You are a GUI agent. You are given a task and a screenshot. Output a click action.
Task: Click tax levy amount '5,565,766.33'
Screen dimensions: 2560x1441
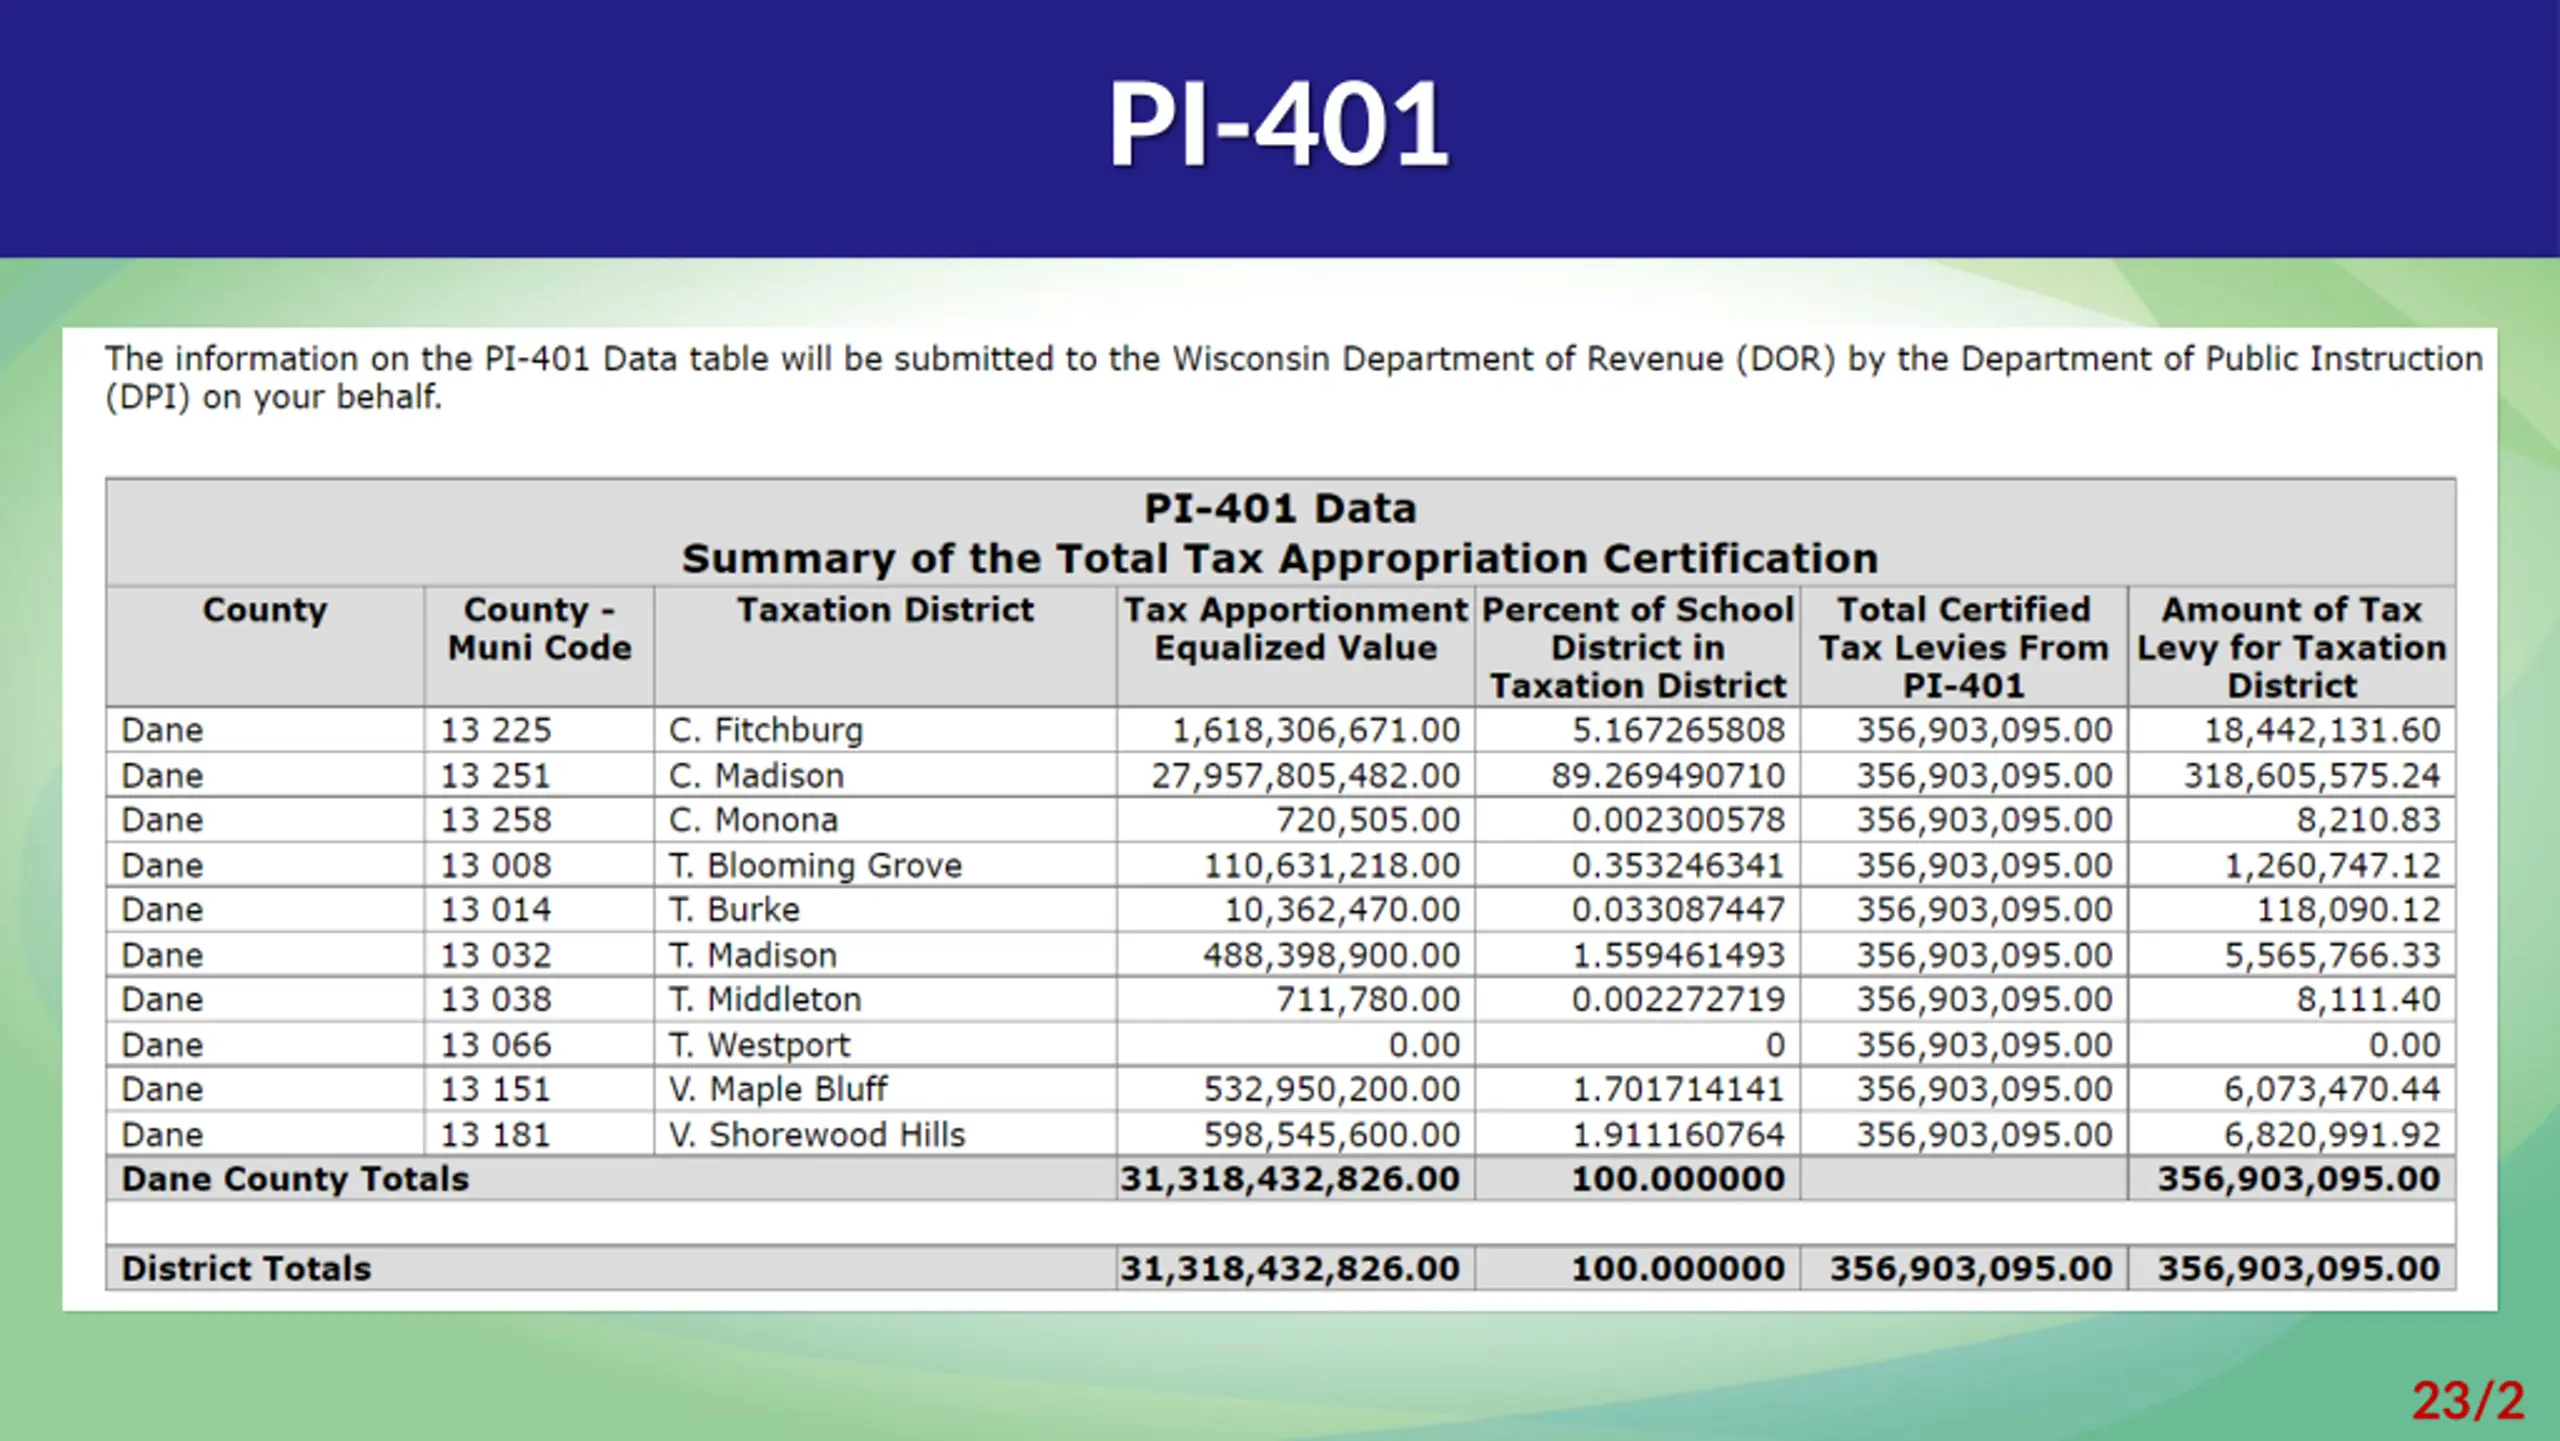point(2332,955)
